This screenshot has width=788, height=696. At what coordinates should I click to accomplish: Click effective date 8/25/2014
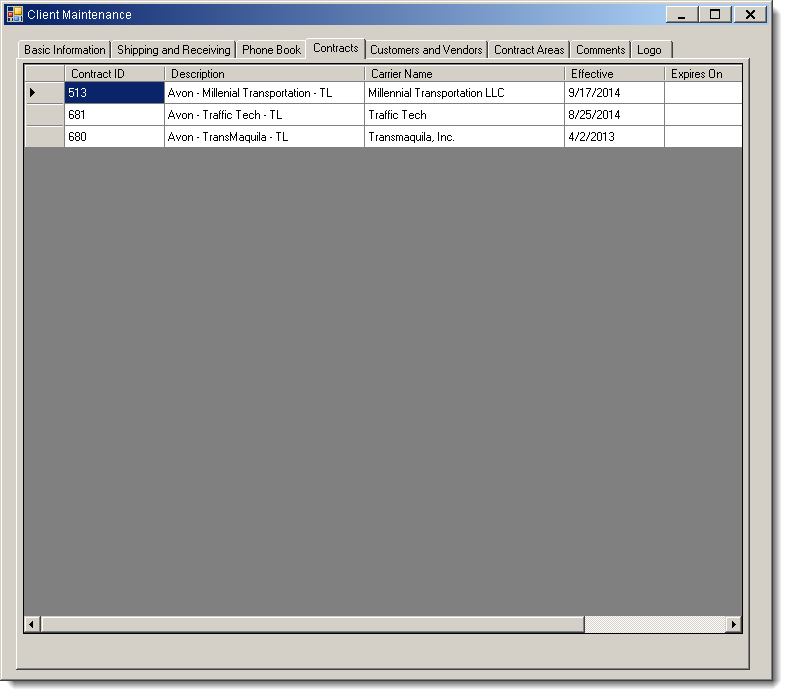tap(615, 115)
